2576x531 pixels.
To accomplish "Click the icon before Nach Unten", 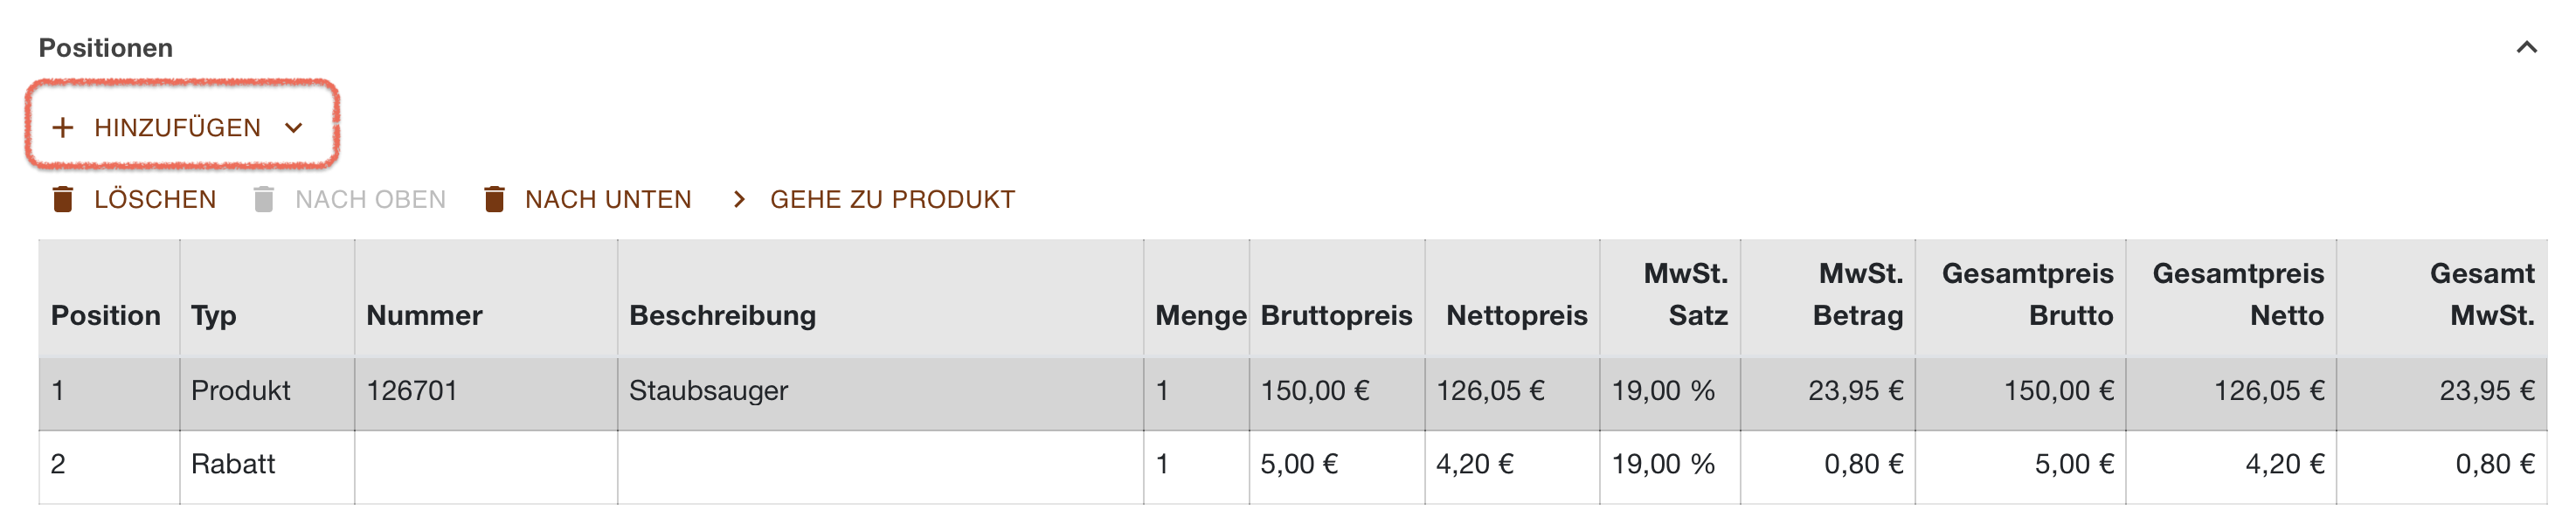I will (494, 199).
